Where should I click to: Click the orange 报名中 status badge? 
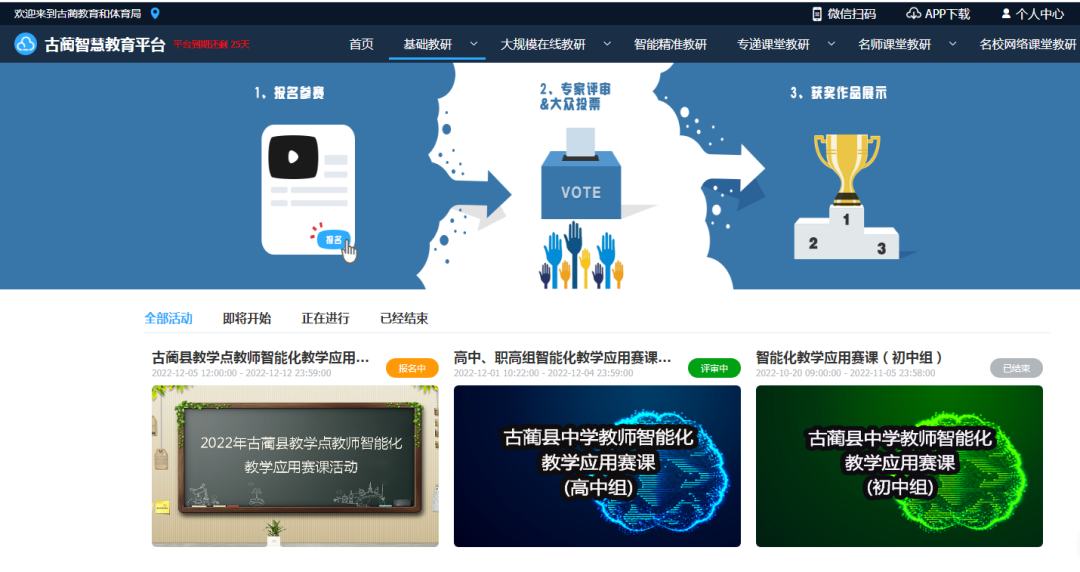point(412,368)
